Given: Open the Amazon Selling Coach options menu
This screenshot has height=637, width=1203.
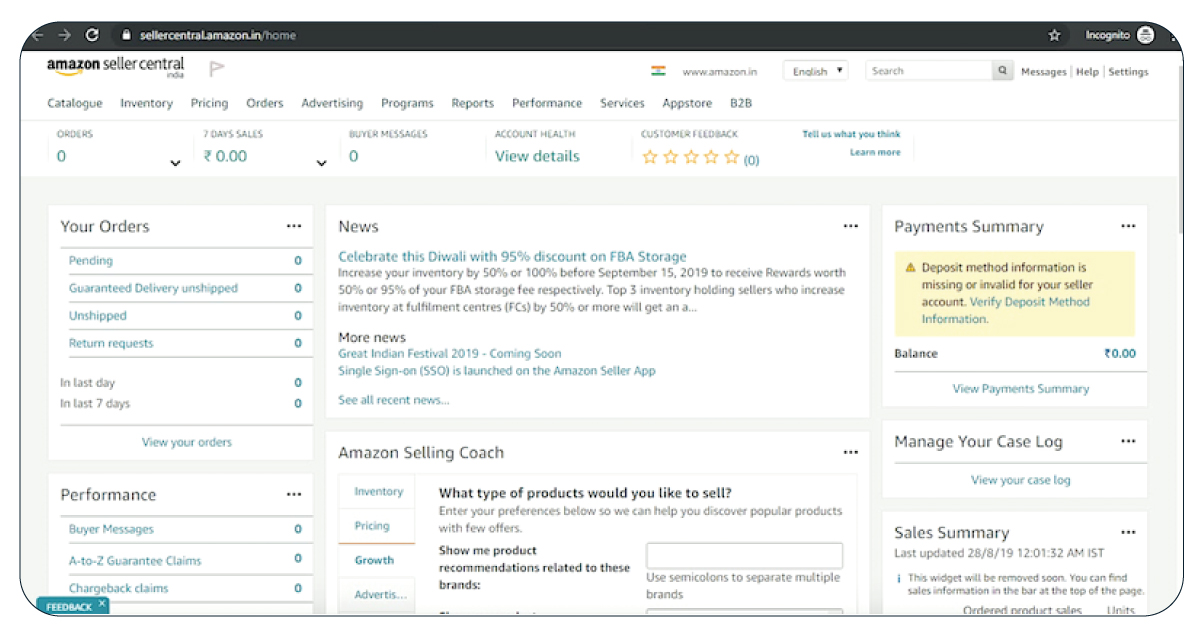Looking at the screenshot, I should [850, 453].
